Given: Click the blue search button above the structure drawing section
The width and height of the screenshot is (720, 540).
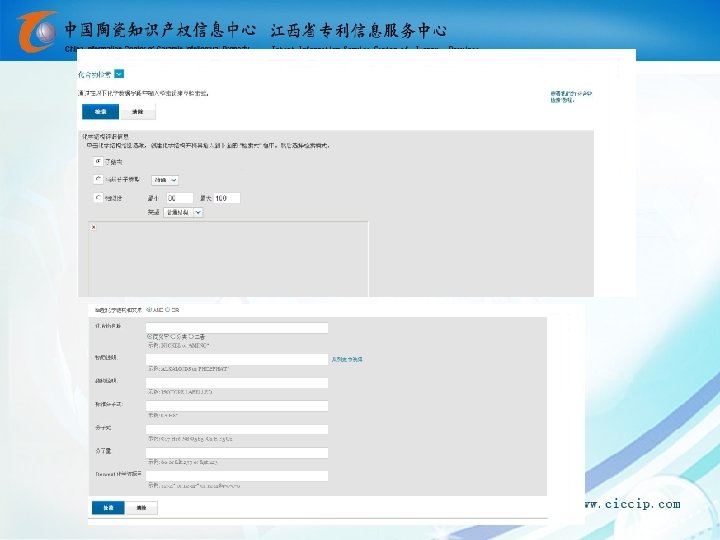Looking at the screenshot, I should click(x=101, y=112).
